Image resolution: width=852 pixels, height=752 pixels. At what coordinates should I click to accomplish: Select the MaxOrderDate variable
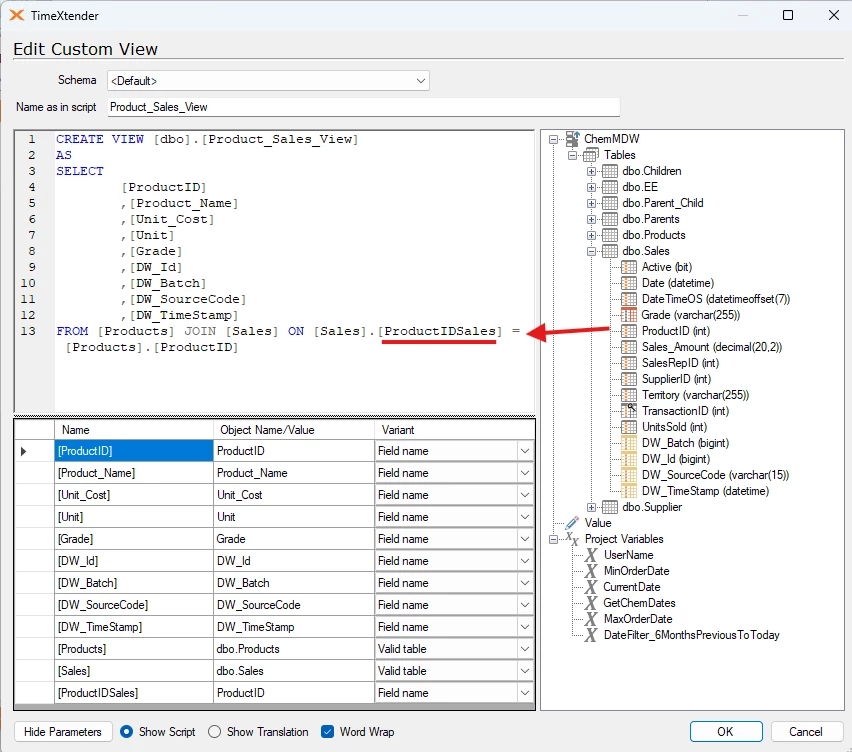638,619
